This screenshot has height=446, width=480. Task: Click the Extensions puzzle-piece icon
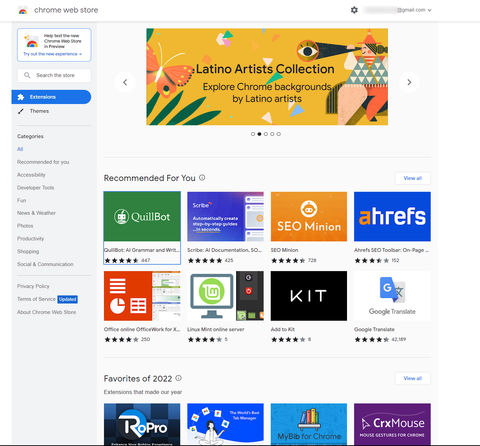tap(21, 97)
